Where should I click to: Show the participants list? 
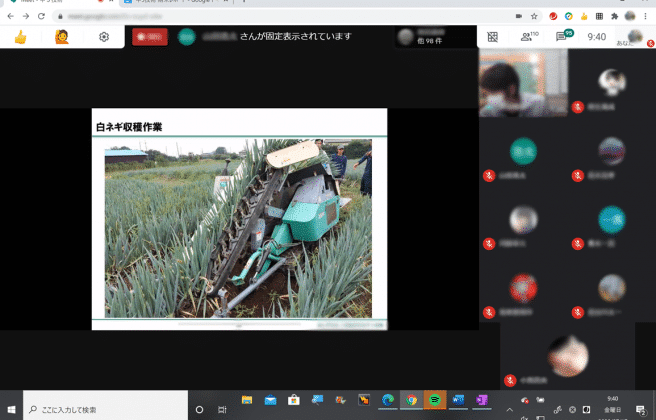[527, 37]
